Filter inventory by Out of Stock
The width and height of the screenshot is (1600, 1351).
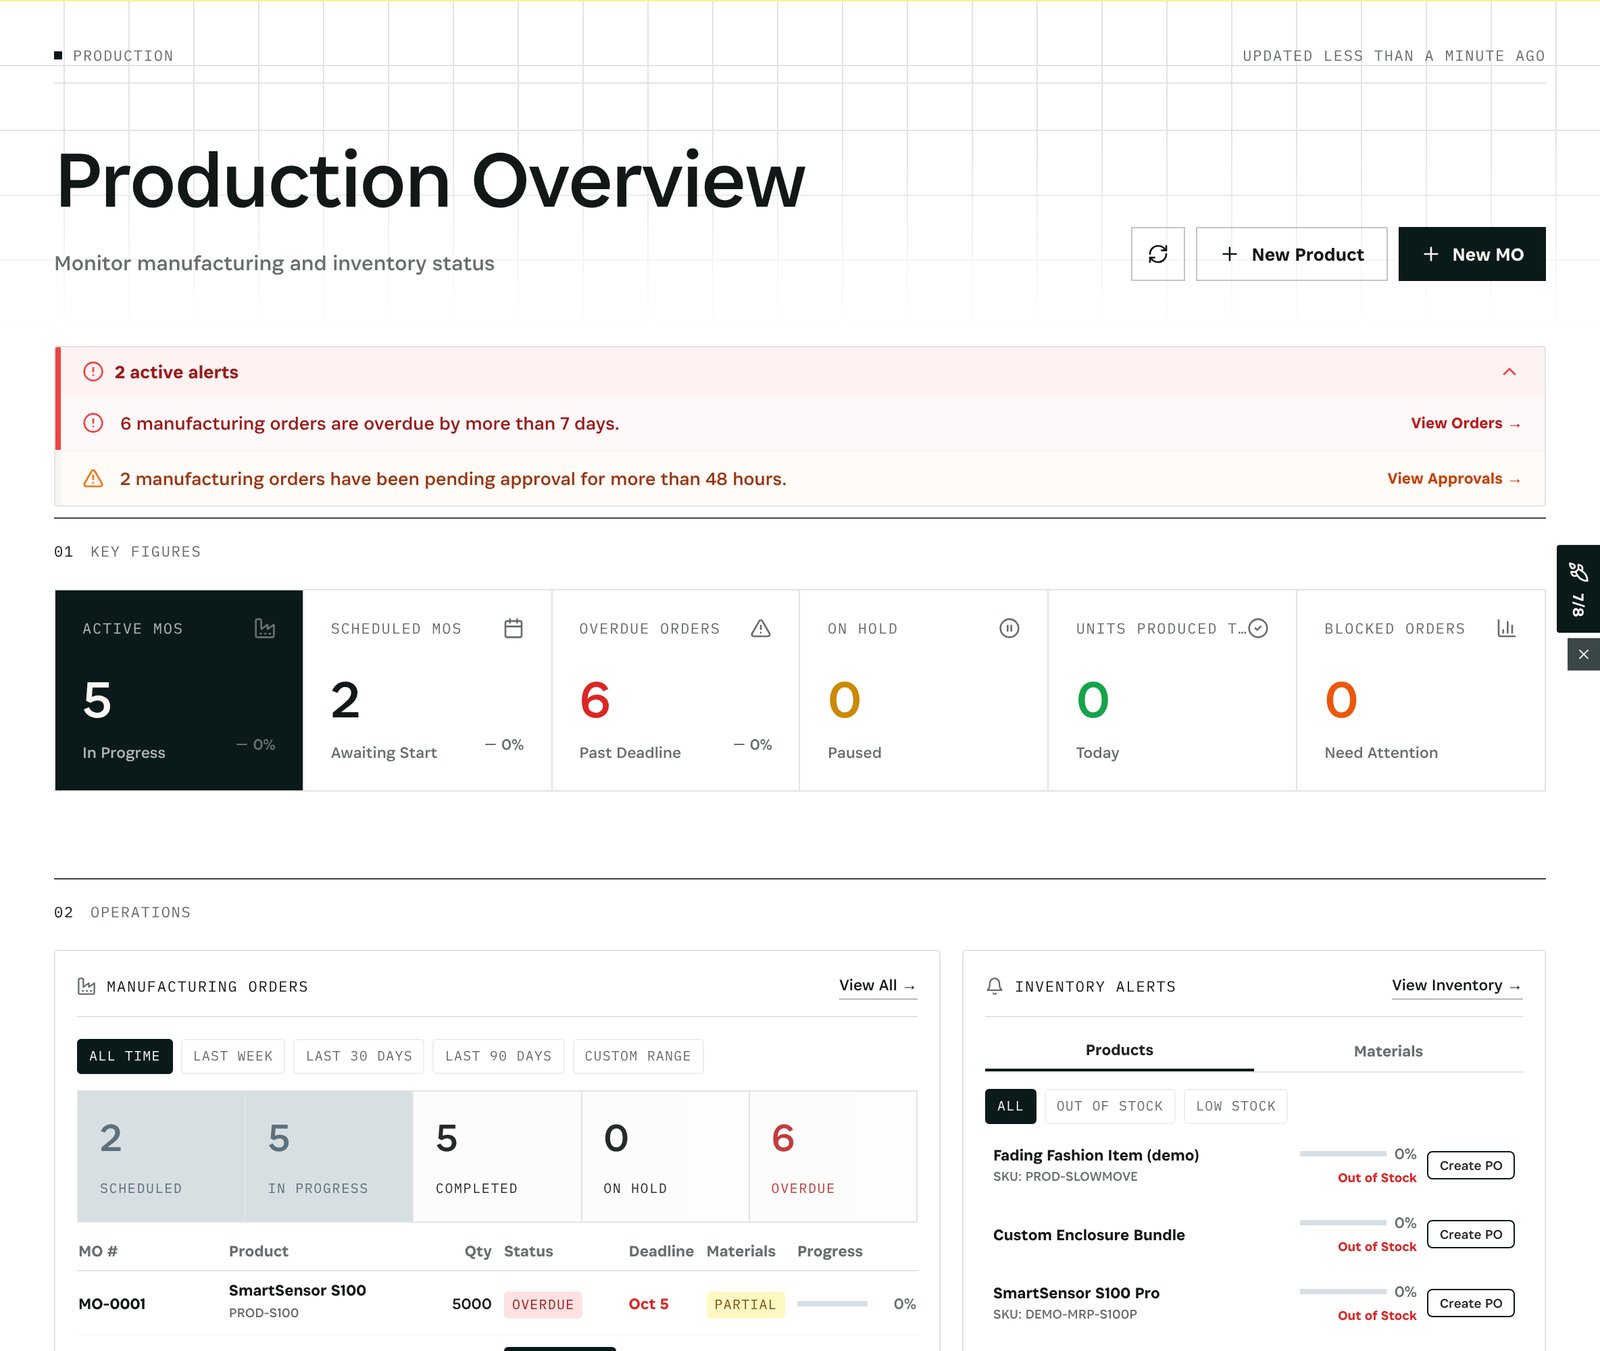pos(1110,1106)
